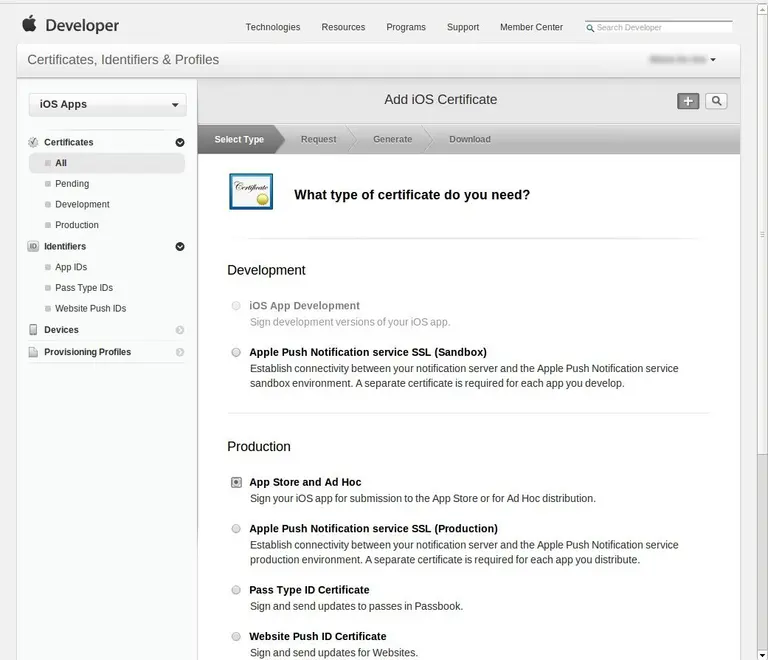The height and width of the screenshot is (660, 768).
Task: Select Apple Push Notification SSL (Sandbox) radio
Action: [236, 353]
